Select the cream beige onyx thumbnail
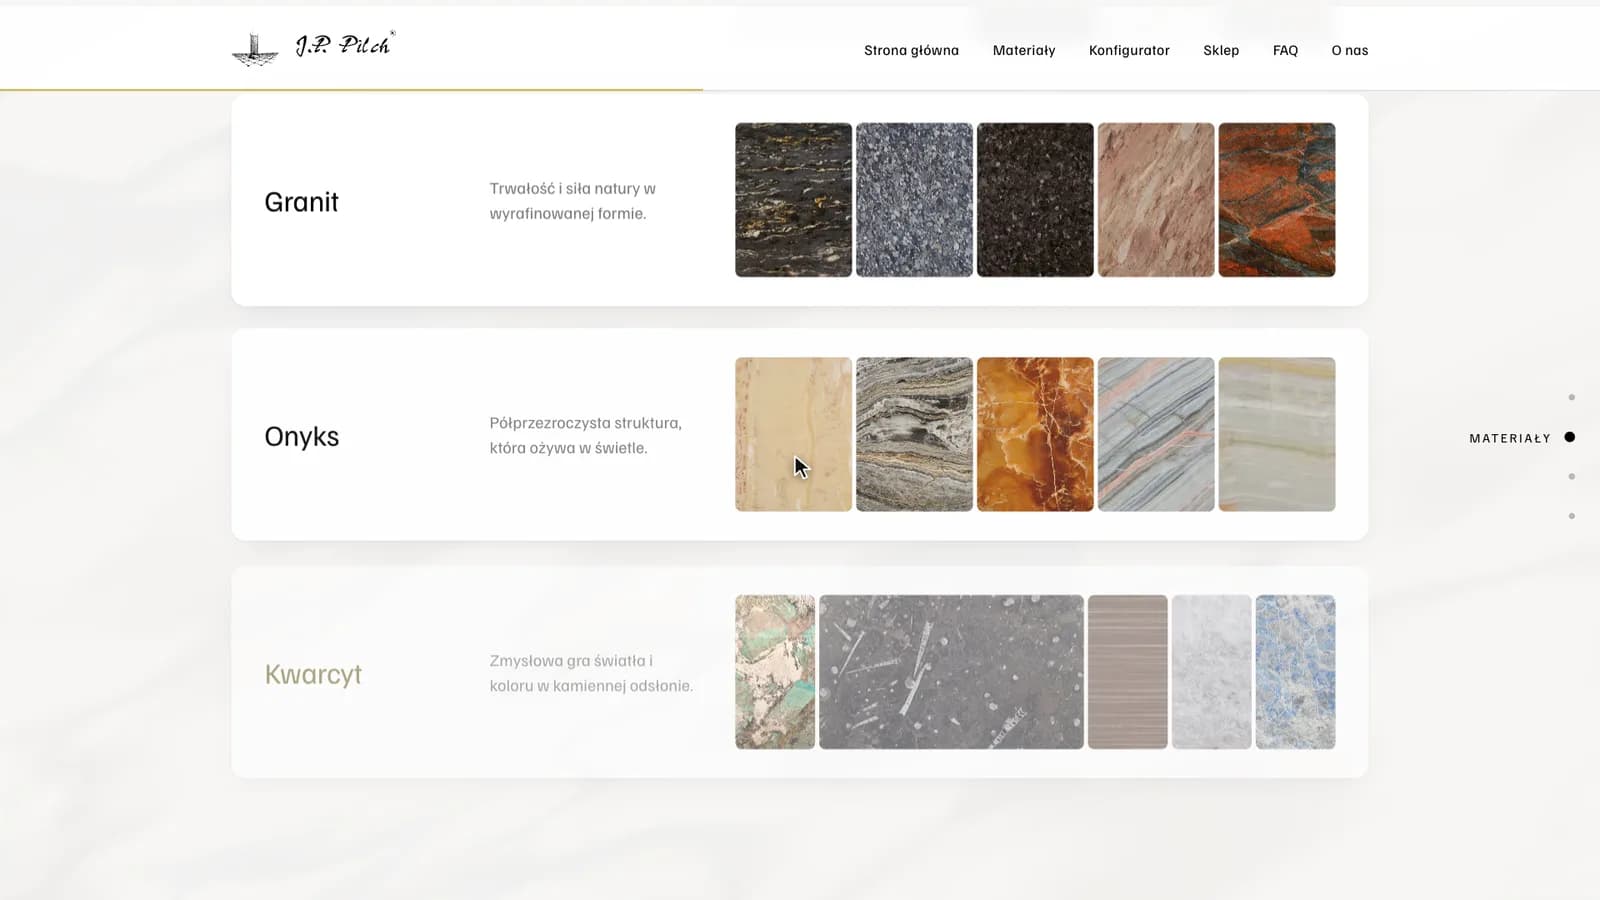The width and height of the screenshot is (1600, 900). (x=793, y=434)
